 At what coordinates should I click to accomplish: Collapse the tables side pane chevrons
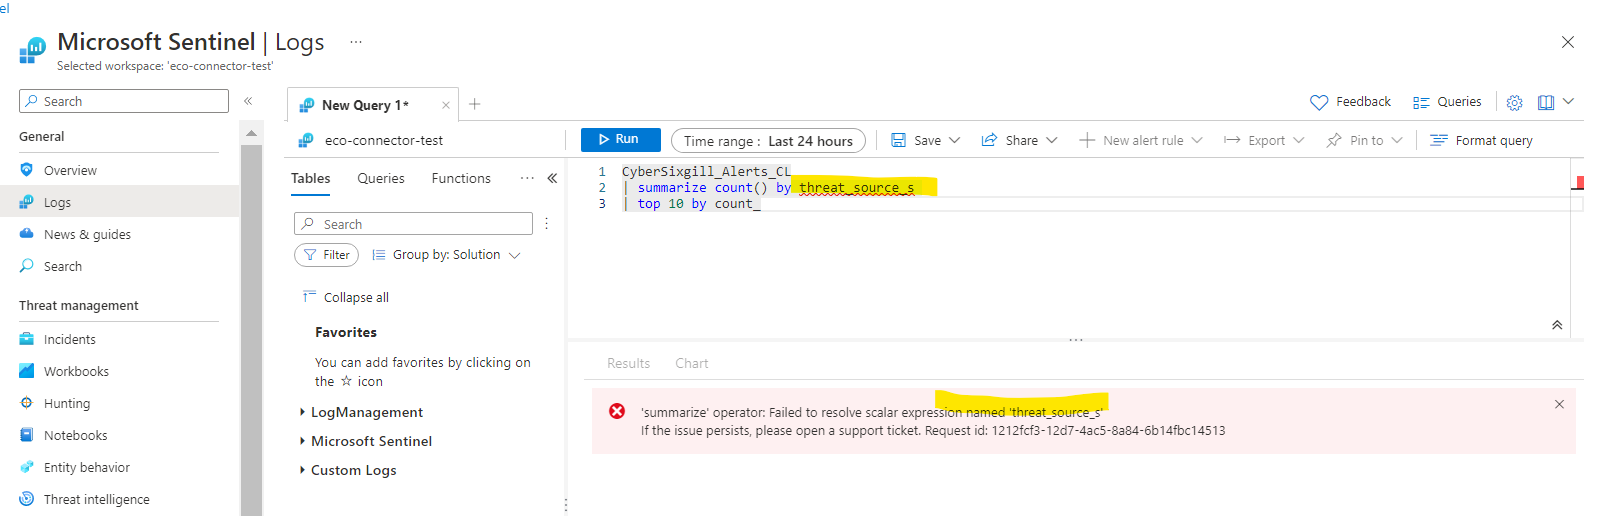(552, 178)
